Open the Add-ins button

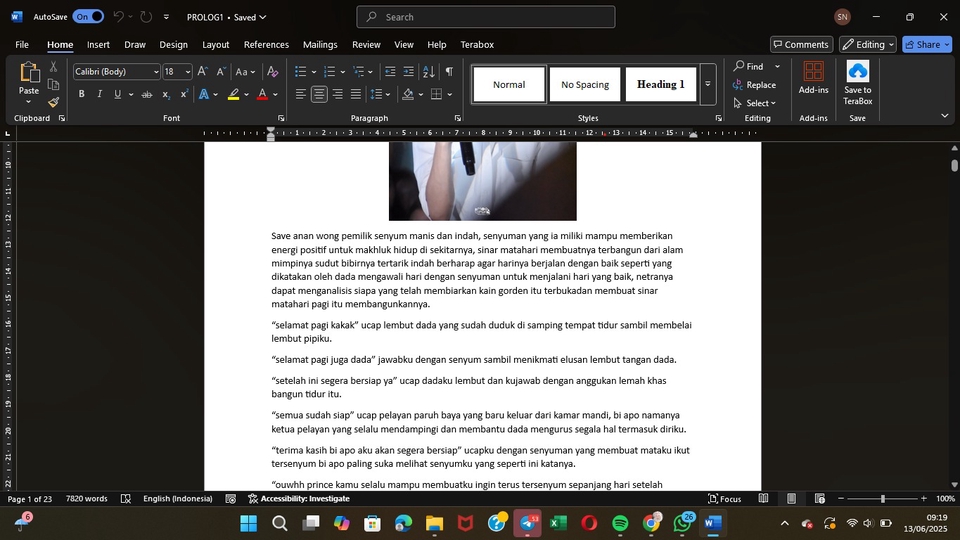tap(813, 78)
